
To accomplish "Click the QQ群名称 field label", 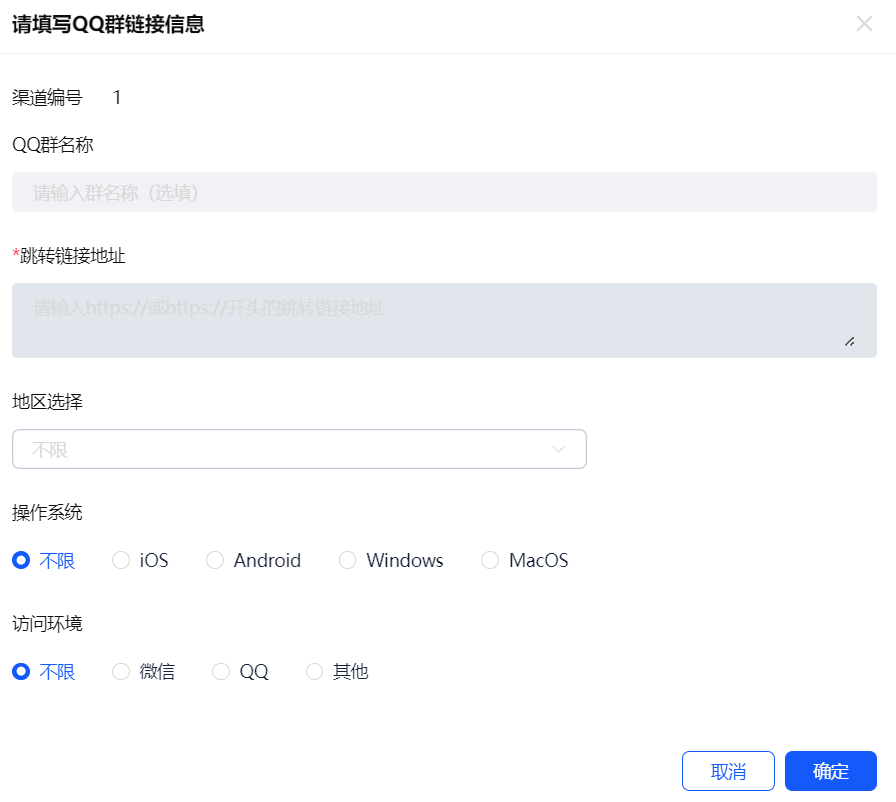I will [x=53, y=145].
